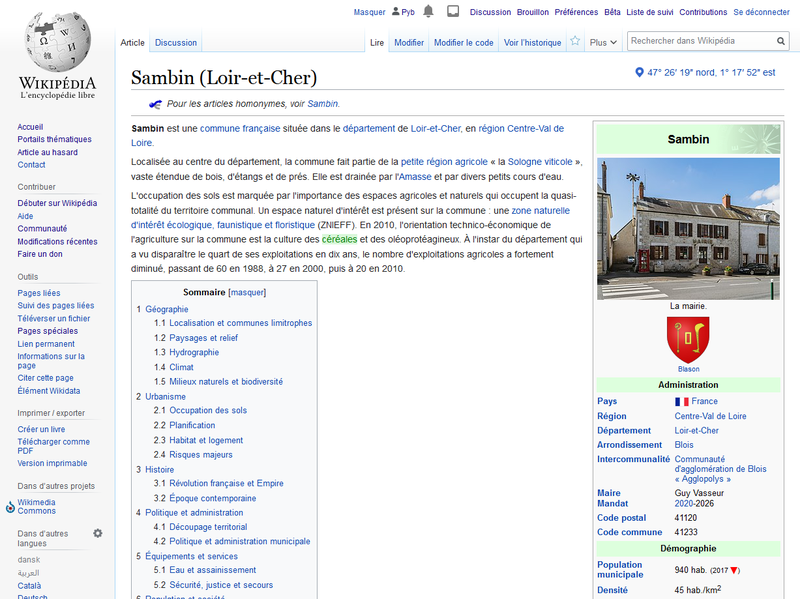Open Modifications récentes in sidebar

(57, 242)
